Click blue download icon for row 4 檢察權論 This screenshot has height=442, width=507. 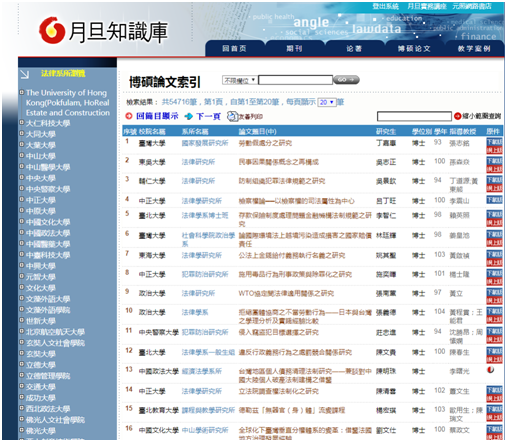coord(494,200)
